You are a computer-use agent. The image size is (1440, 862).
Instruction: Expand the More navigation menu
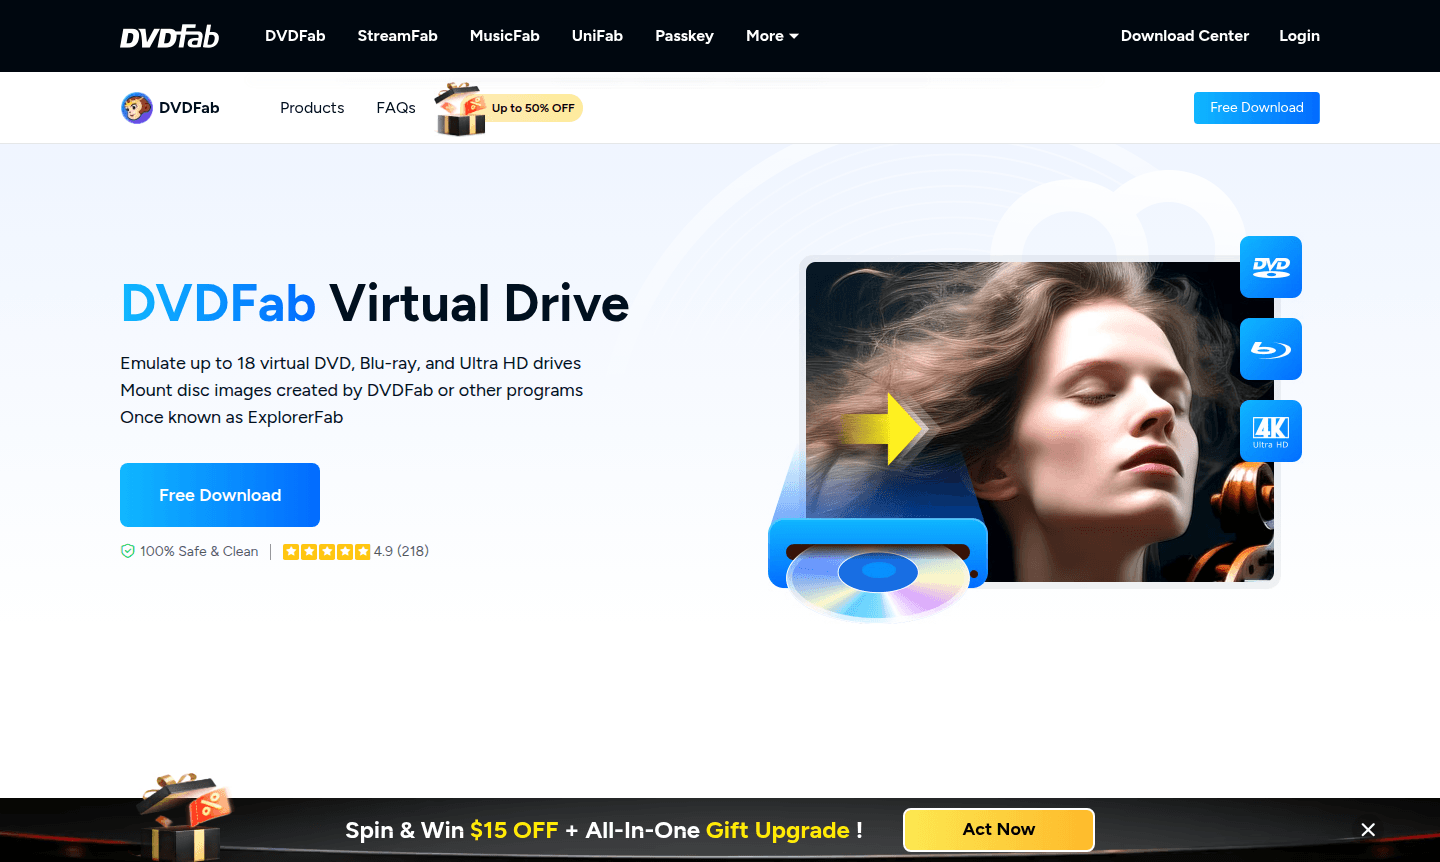pos(771,36)
